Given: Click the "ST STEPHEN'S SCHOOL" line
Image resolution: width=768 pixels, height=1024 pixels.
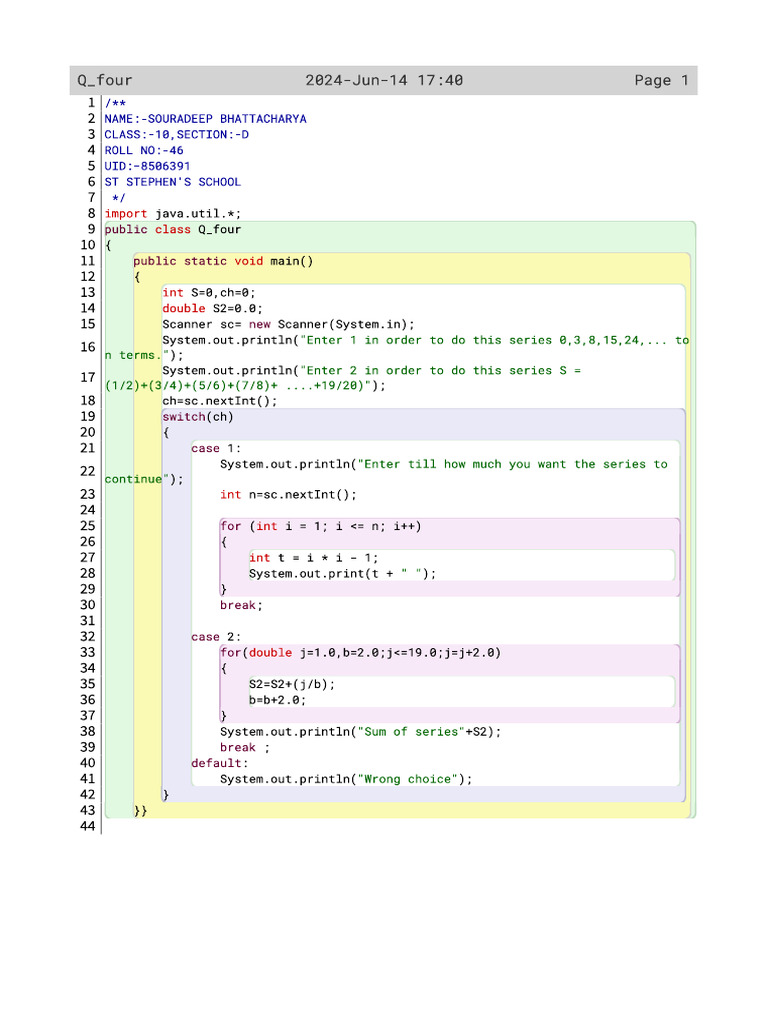Looking at the screenshot, I should pyautogui.click(x=172, y=182).
